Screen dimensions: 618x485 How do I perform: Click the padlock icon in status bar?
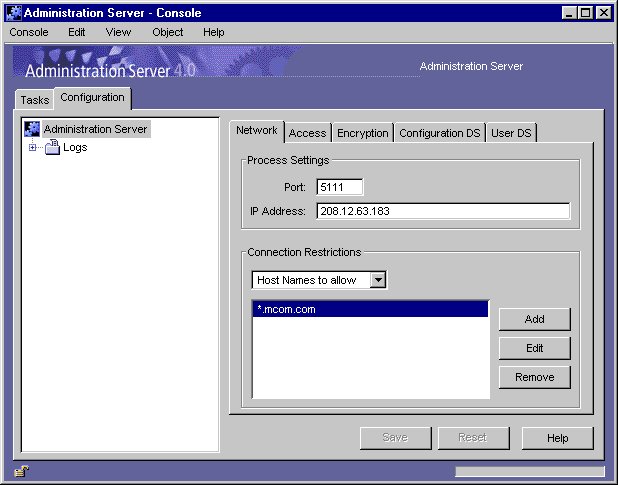[22, 471]
